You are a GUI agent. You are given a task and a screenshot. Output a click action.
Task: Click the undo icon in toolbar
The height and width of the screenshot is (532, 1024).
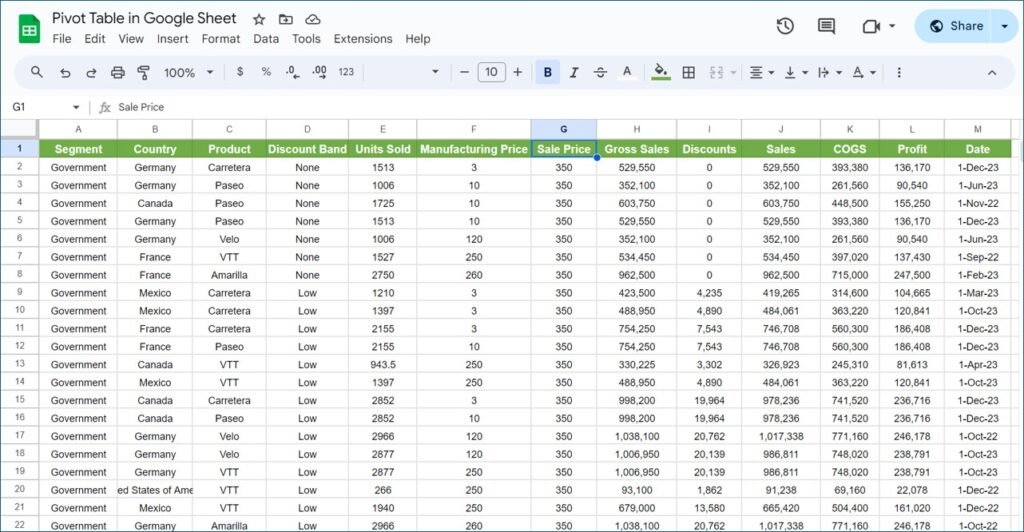[x=65, y=72]
